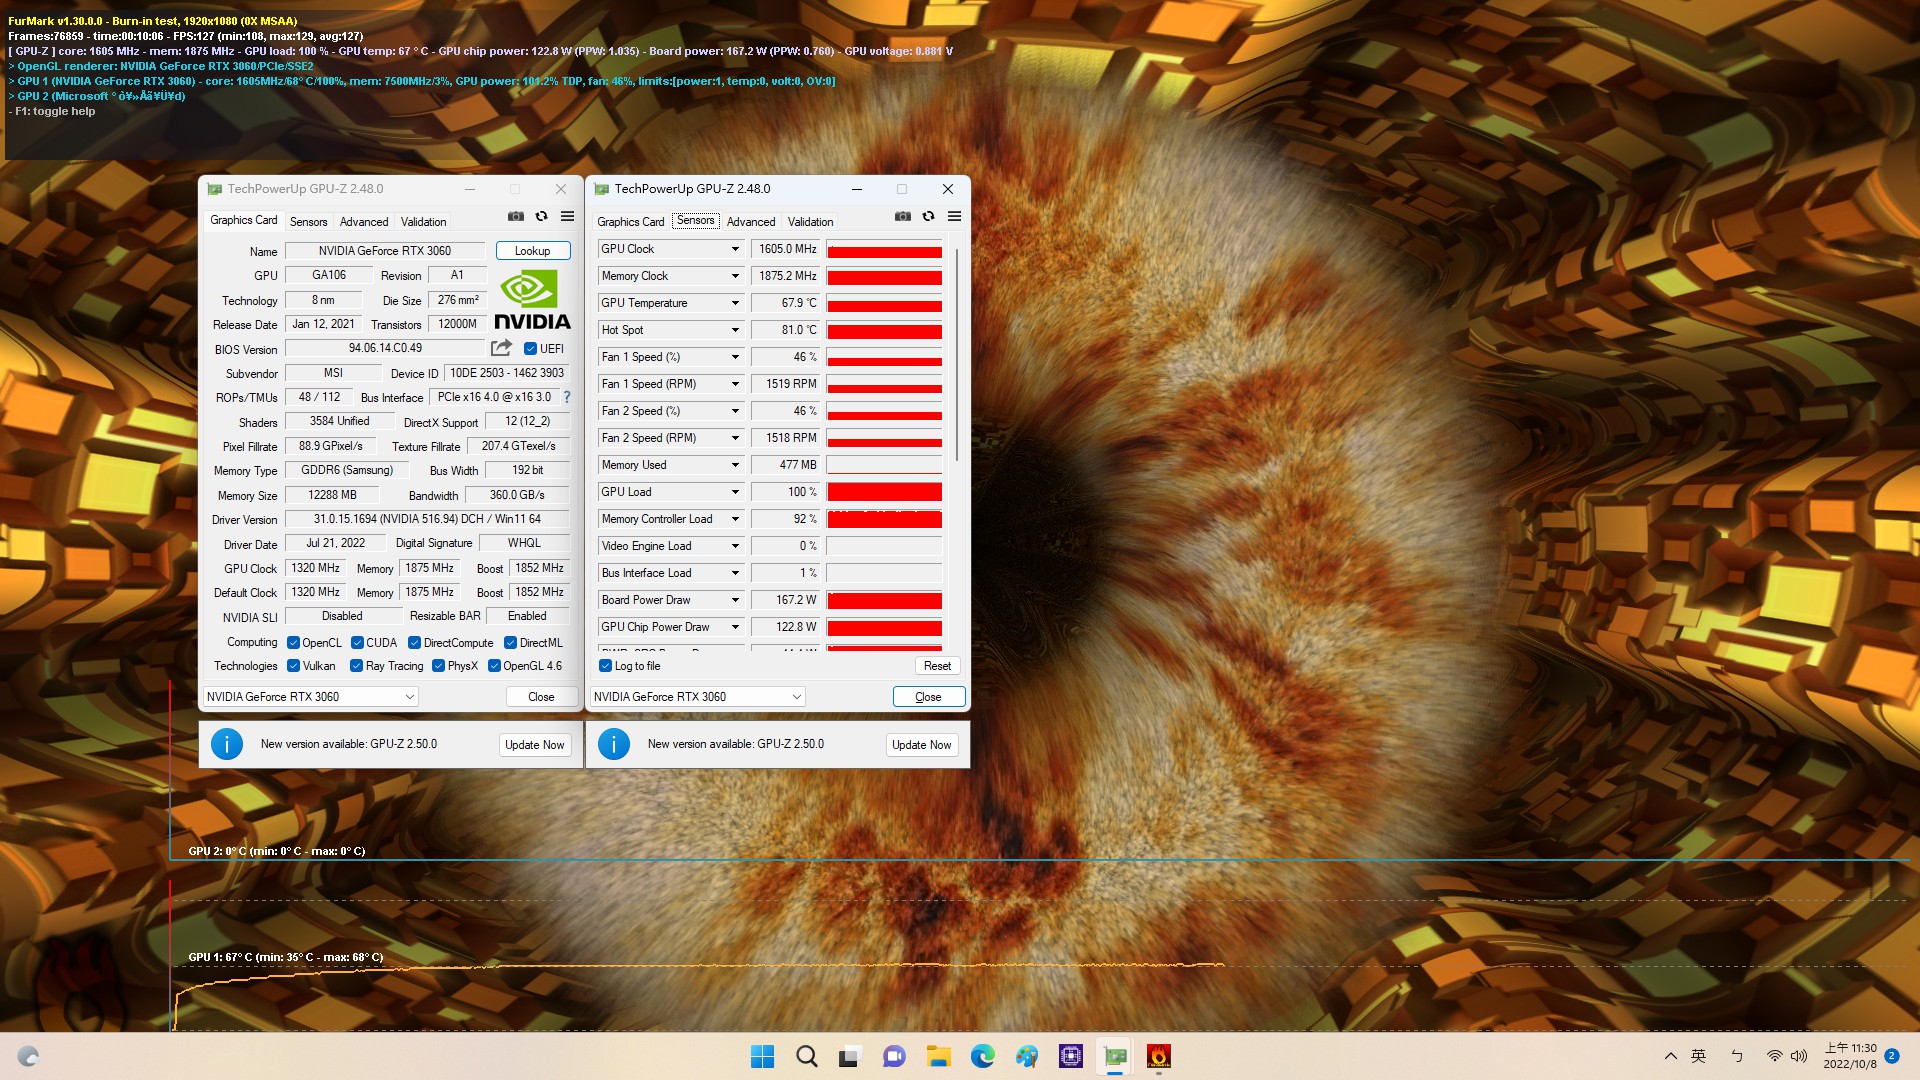Toggle the DirectCompute checkbox
The width and height of the screenshot is (1920, 1080).
point(414,643)
